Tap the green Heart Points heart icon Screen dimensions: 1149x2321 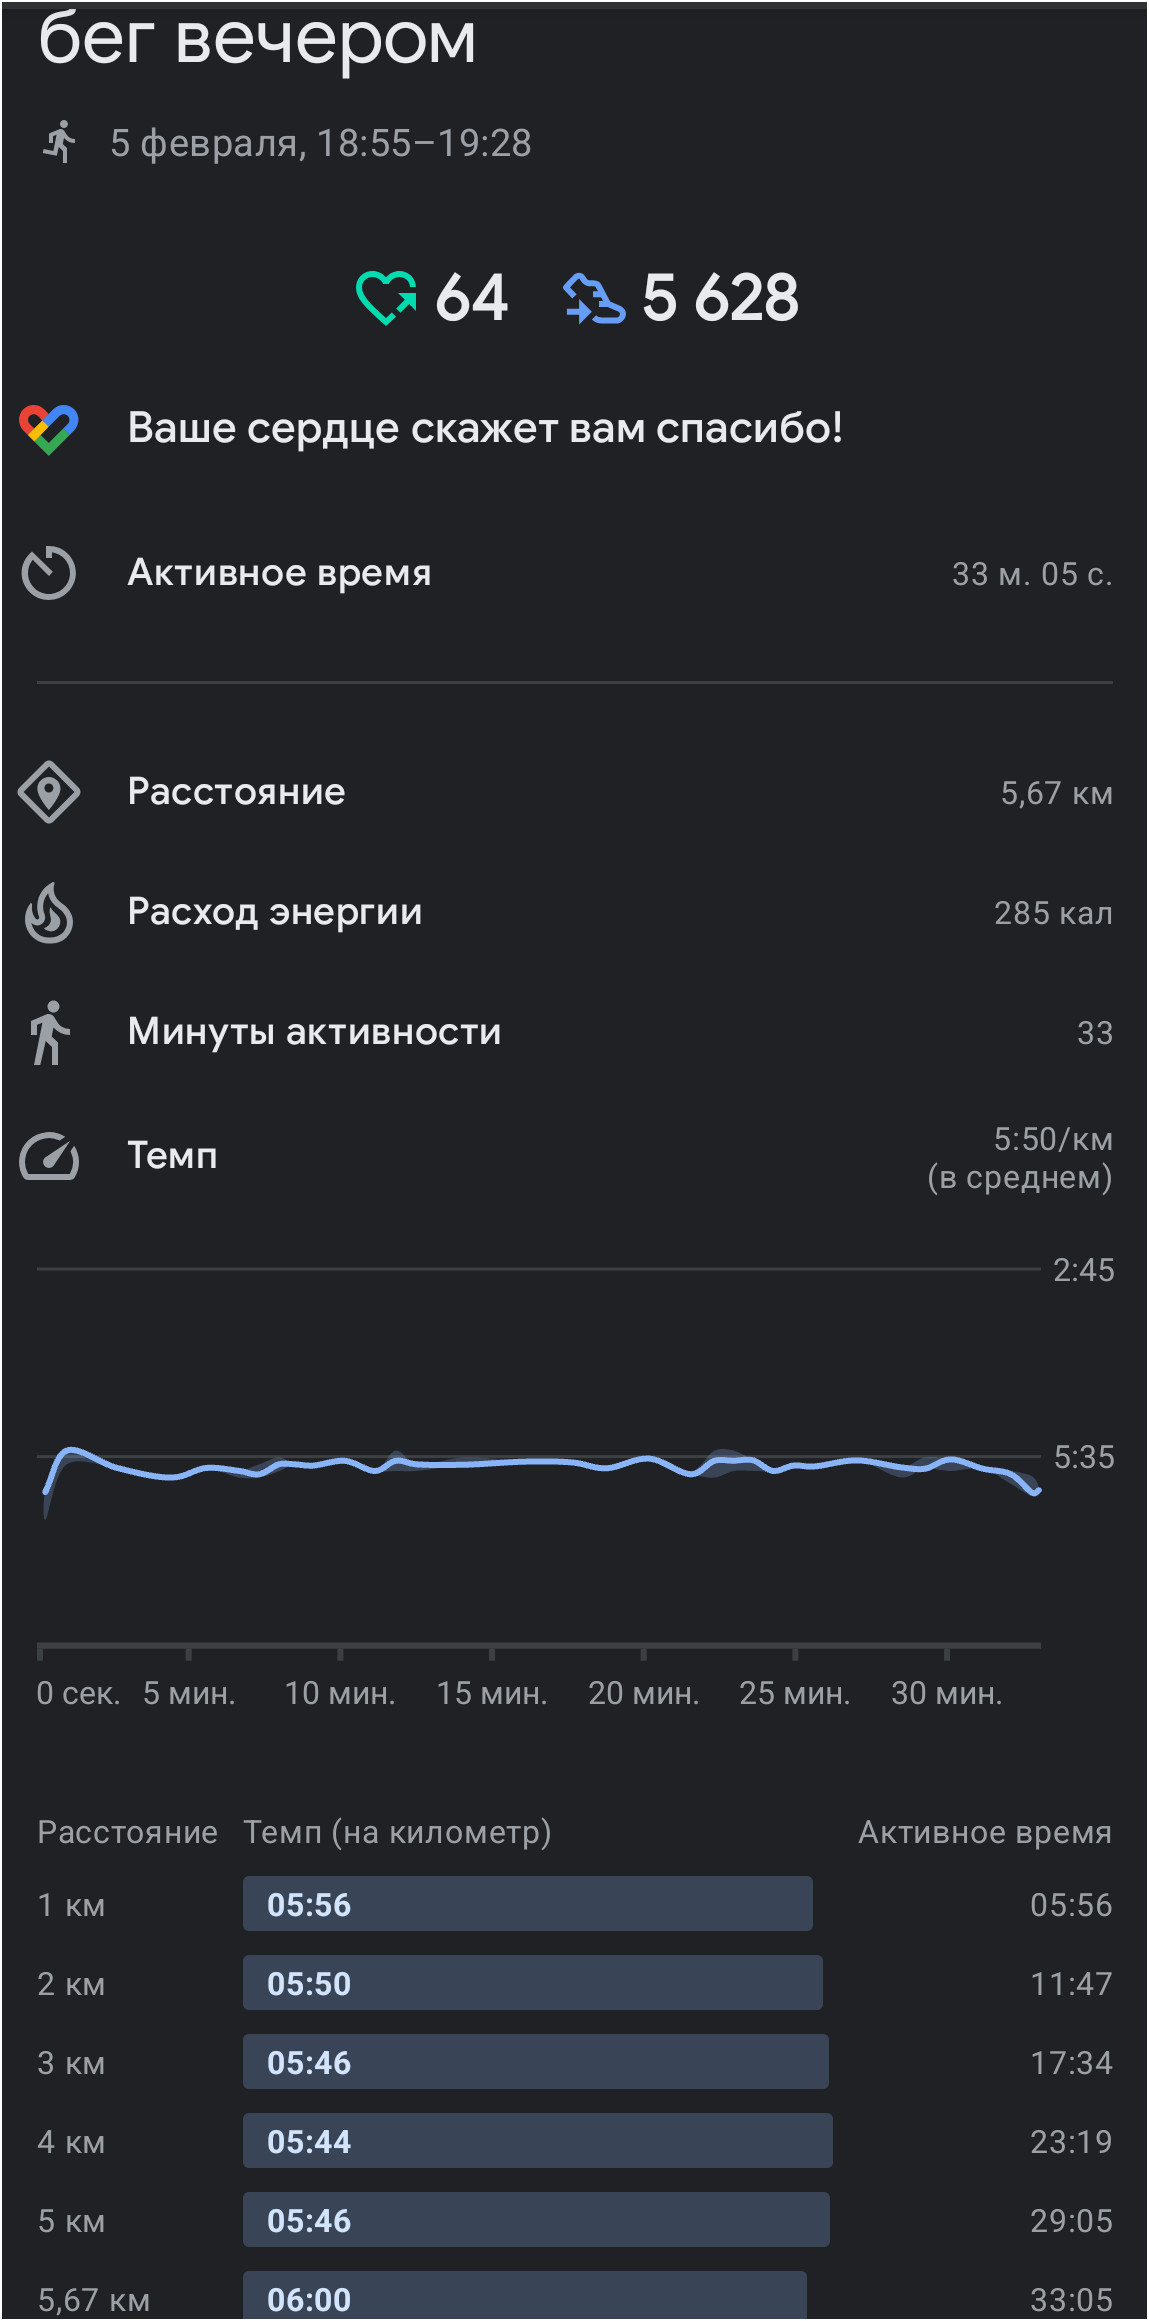[386, 298]
